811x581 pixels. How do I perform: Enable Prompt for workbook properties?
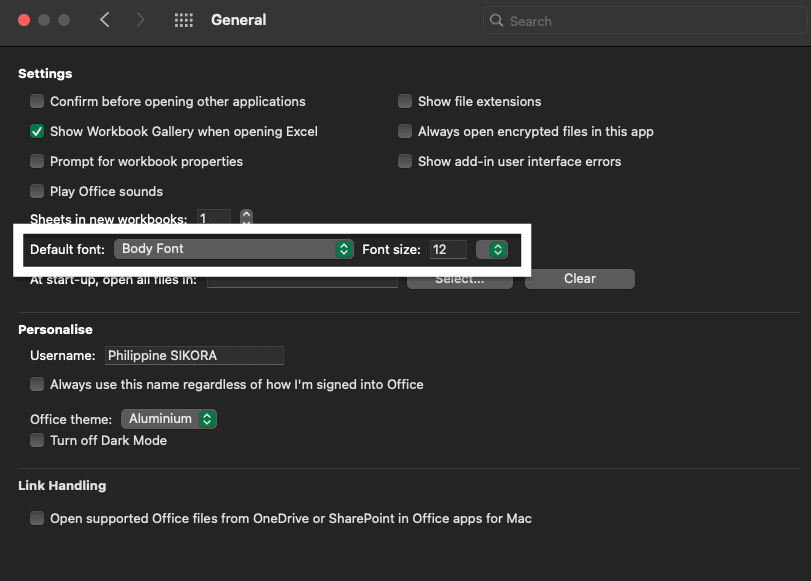37,161
